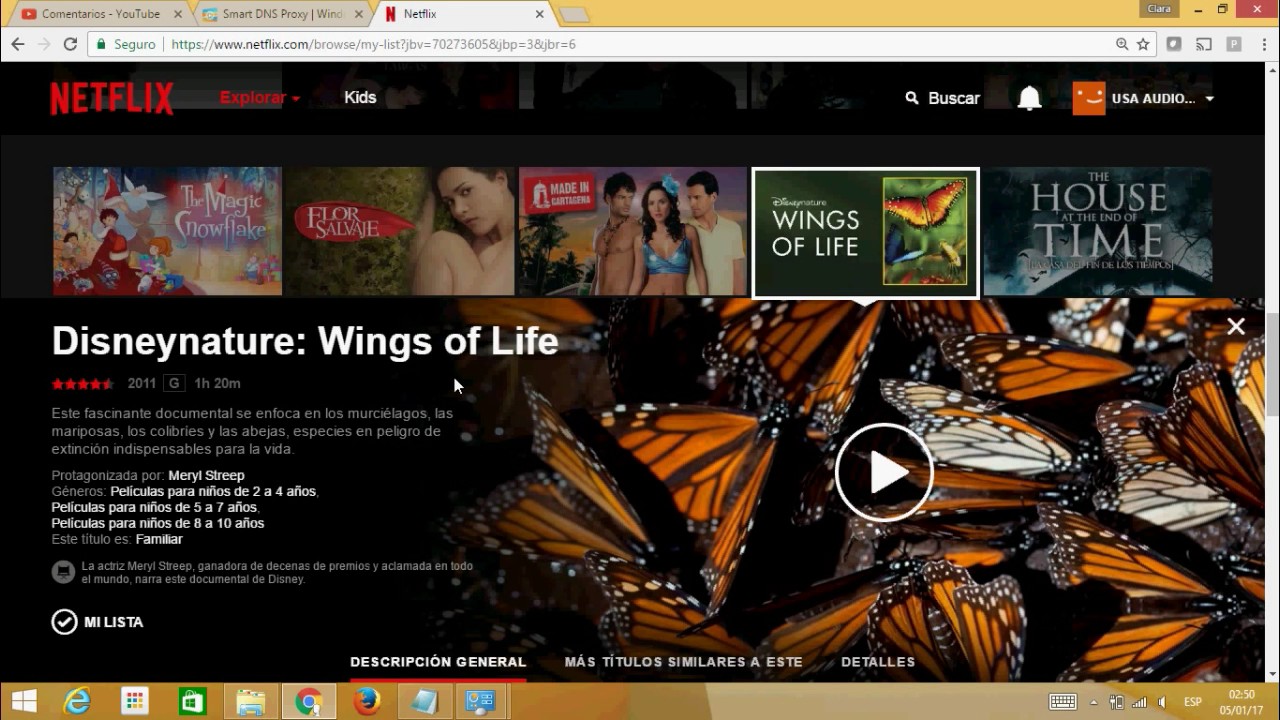
Task: Open the network signal tray icon
Action: tap(1139, 702)
